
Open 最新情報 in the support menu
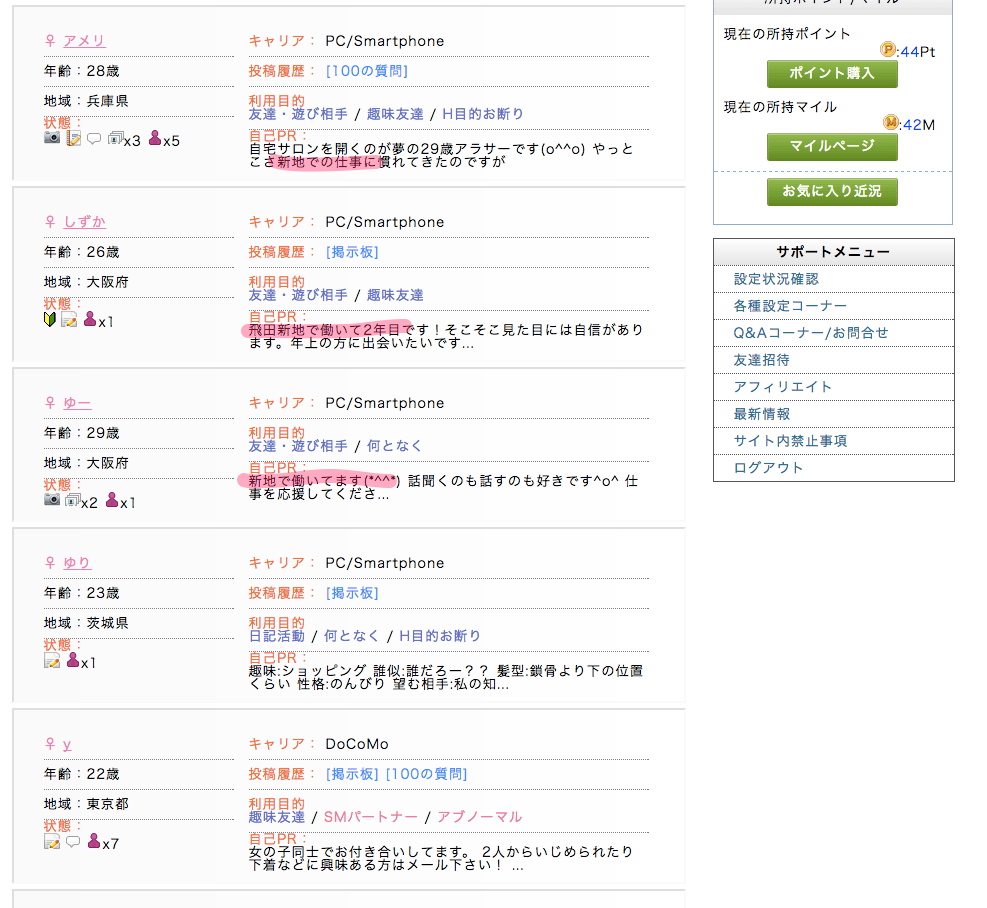[x=761, y=414]
